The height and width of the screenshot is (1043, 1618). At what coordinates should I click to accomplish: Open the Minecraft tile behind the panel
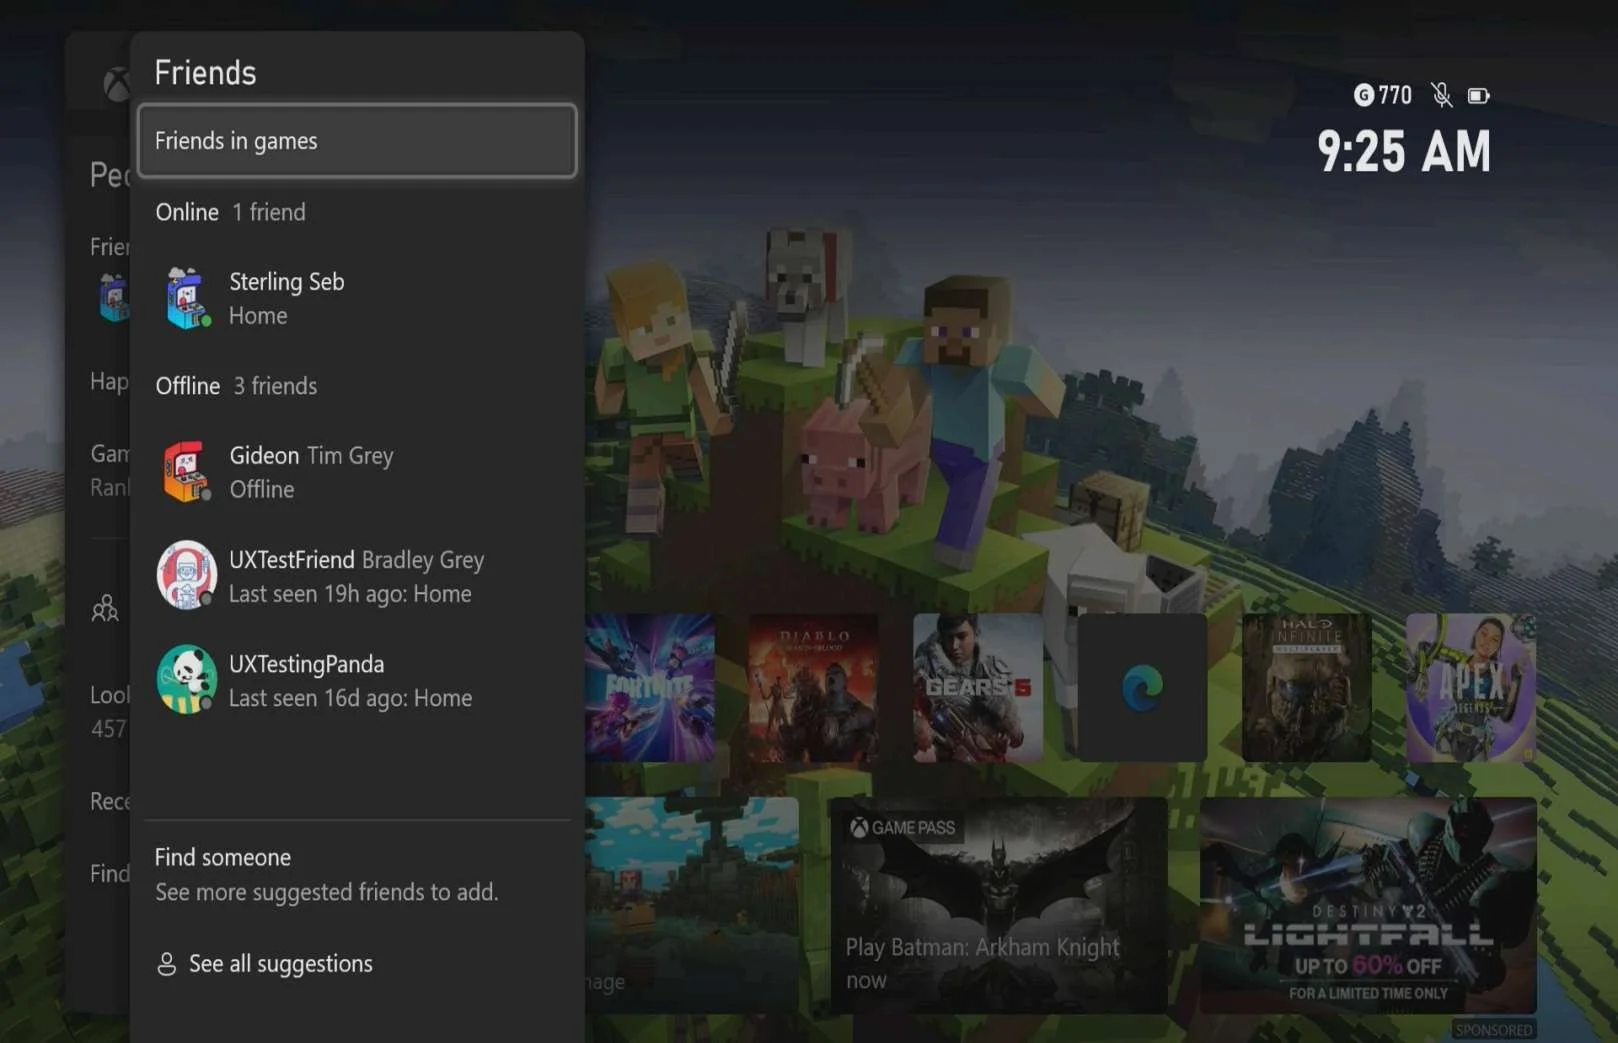coord(692,905)
